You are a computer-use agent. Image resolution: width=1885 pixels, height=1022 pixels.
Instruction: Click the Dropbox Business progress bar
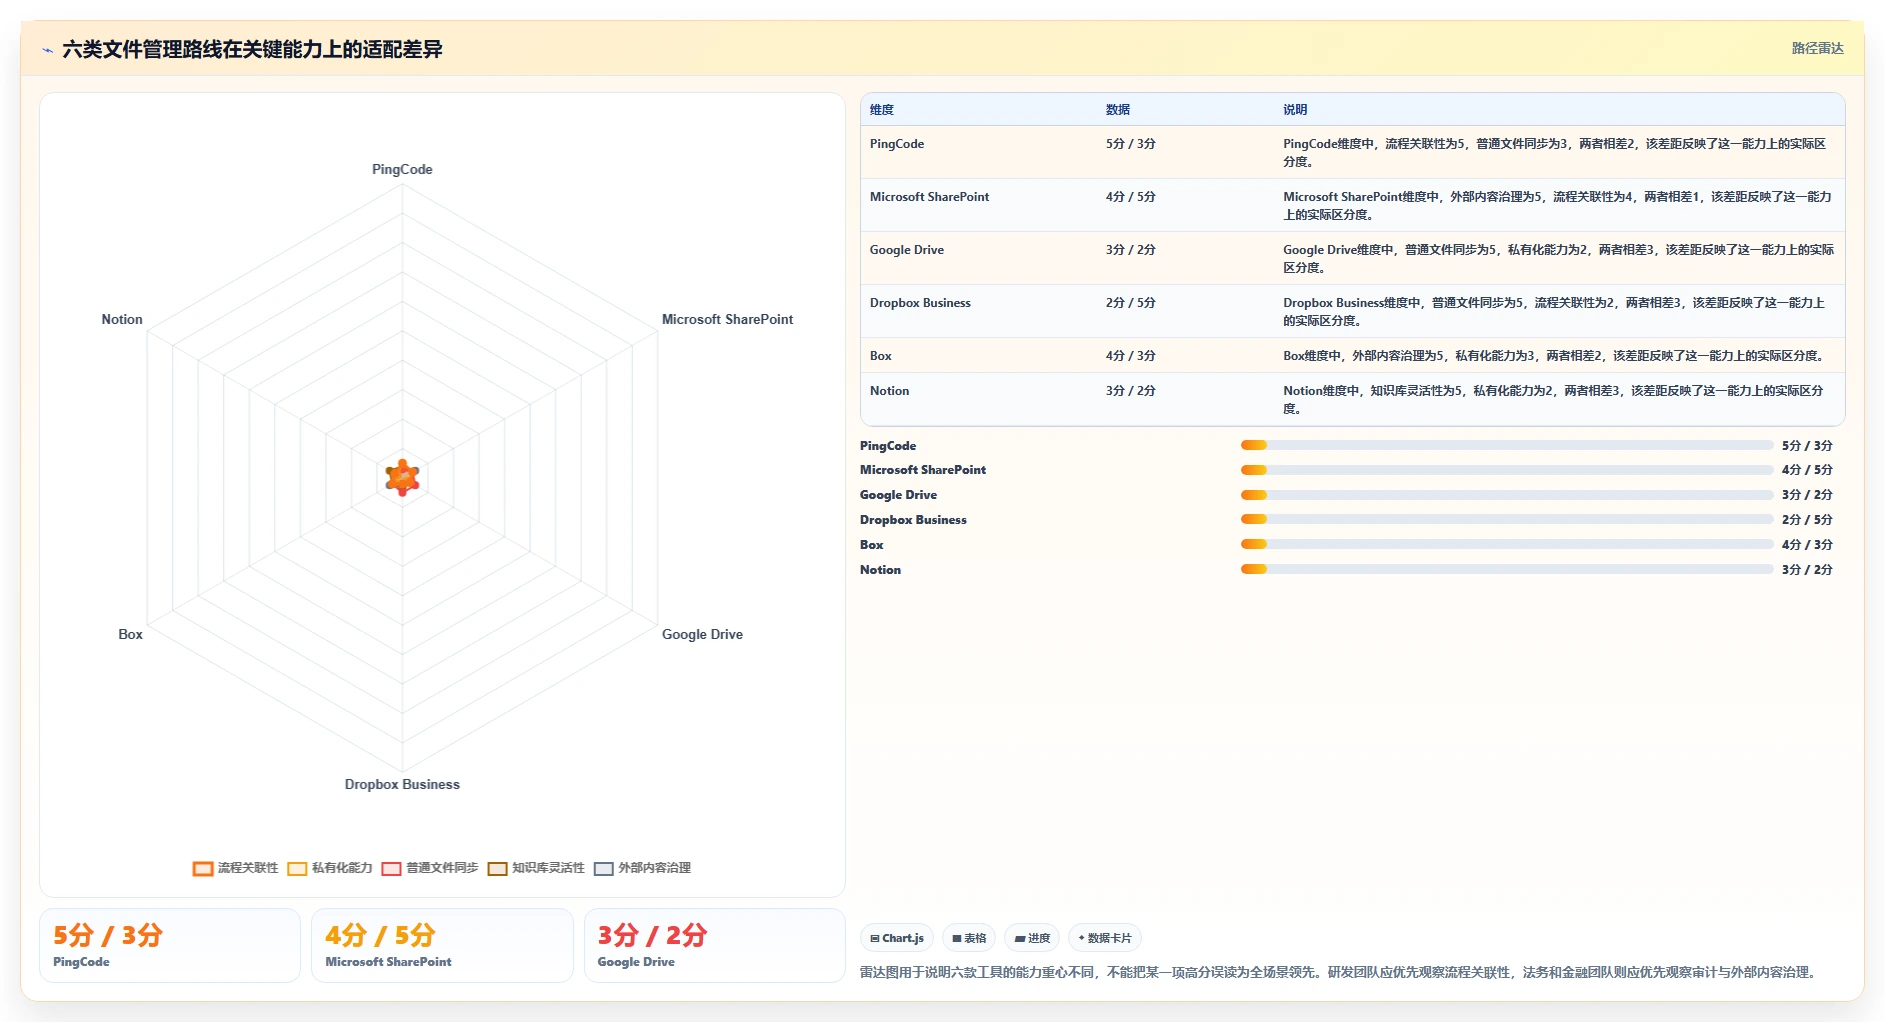[1507, 520]
